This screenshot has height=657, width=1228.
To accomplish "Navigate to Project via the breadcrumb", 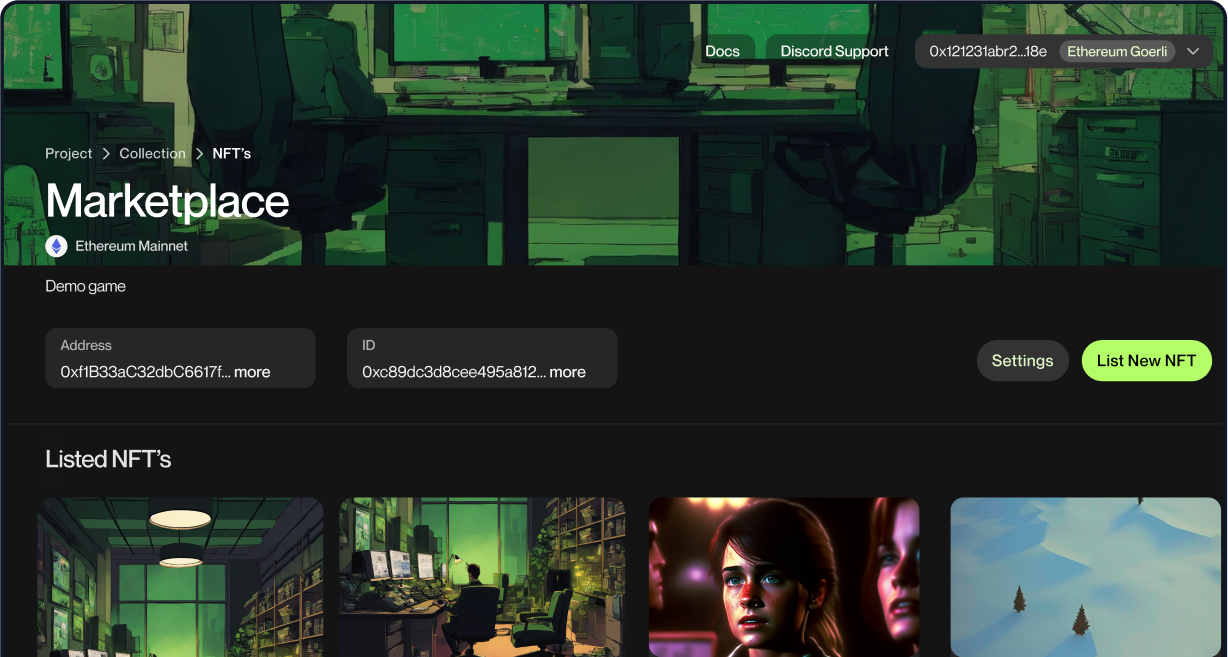I will pos(68,153).
